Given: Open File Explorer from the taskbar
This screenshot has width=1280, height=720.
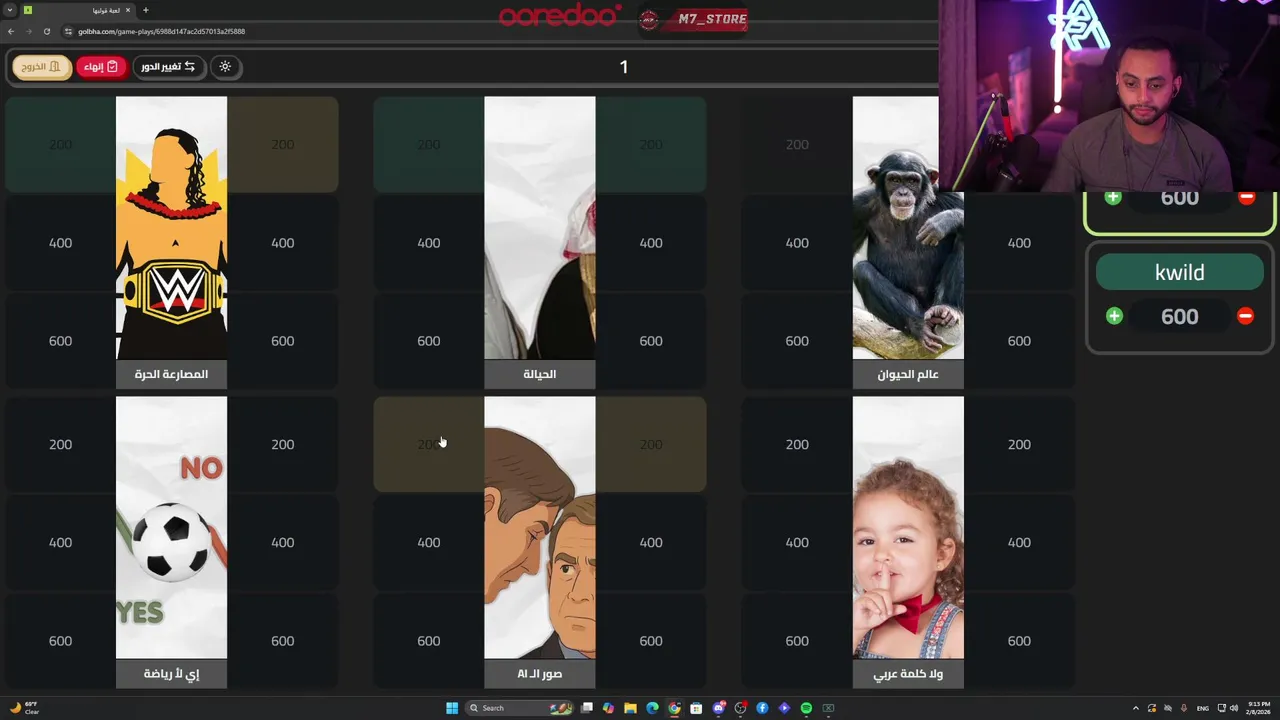Looking at the screenshot, I should point(630,708).
